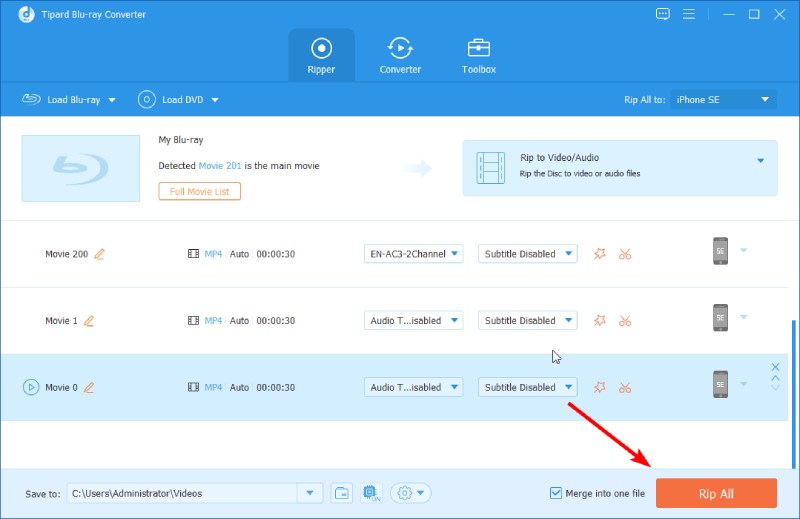Click the film strip icon in Rip to Video/Audio
The image size is (800, 519).
coord(490,167)
